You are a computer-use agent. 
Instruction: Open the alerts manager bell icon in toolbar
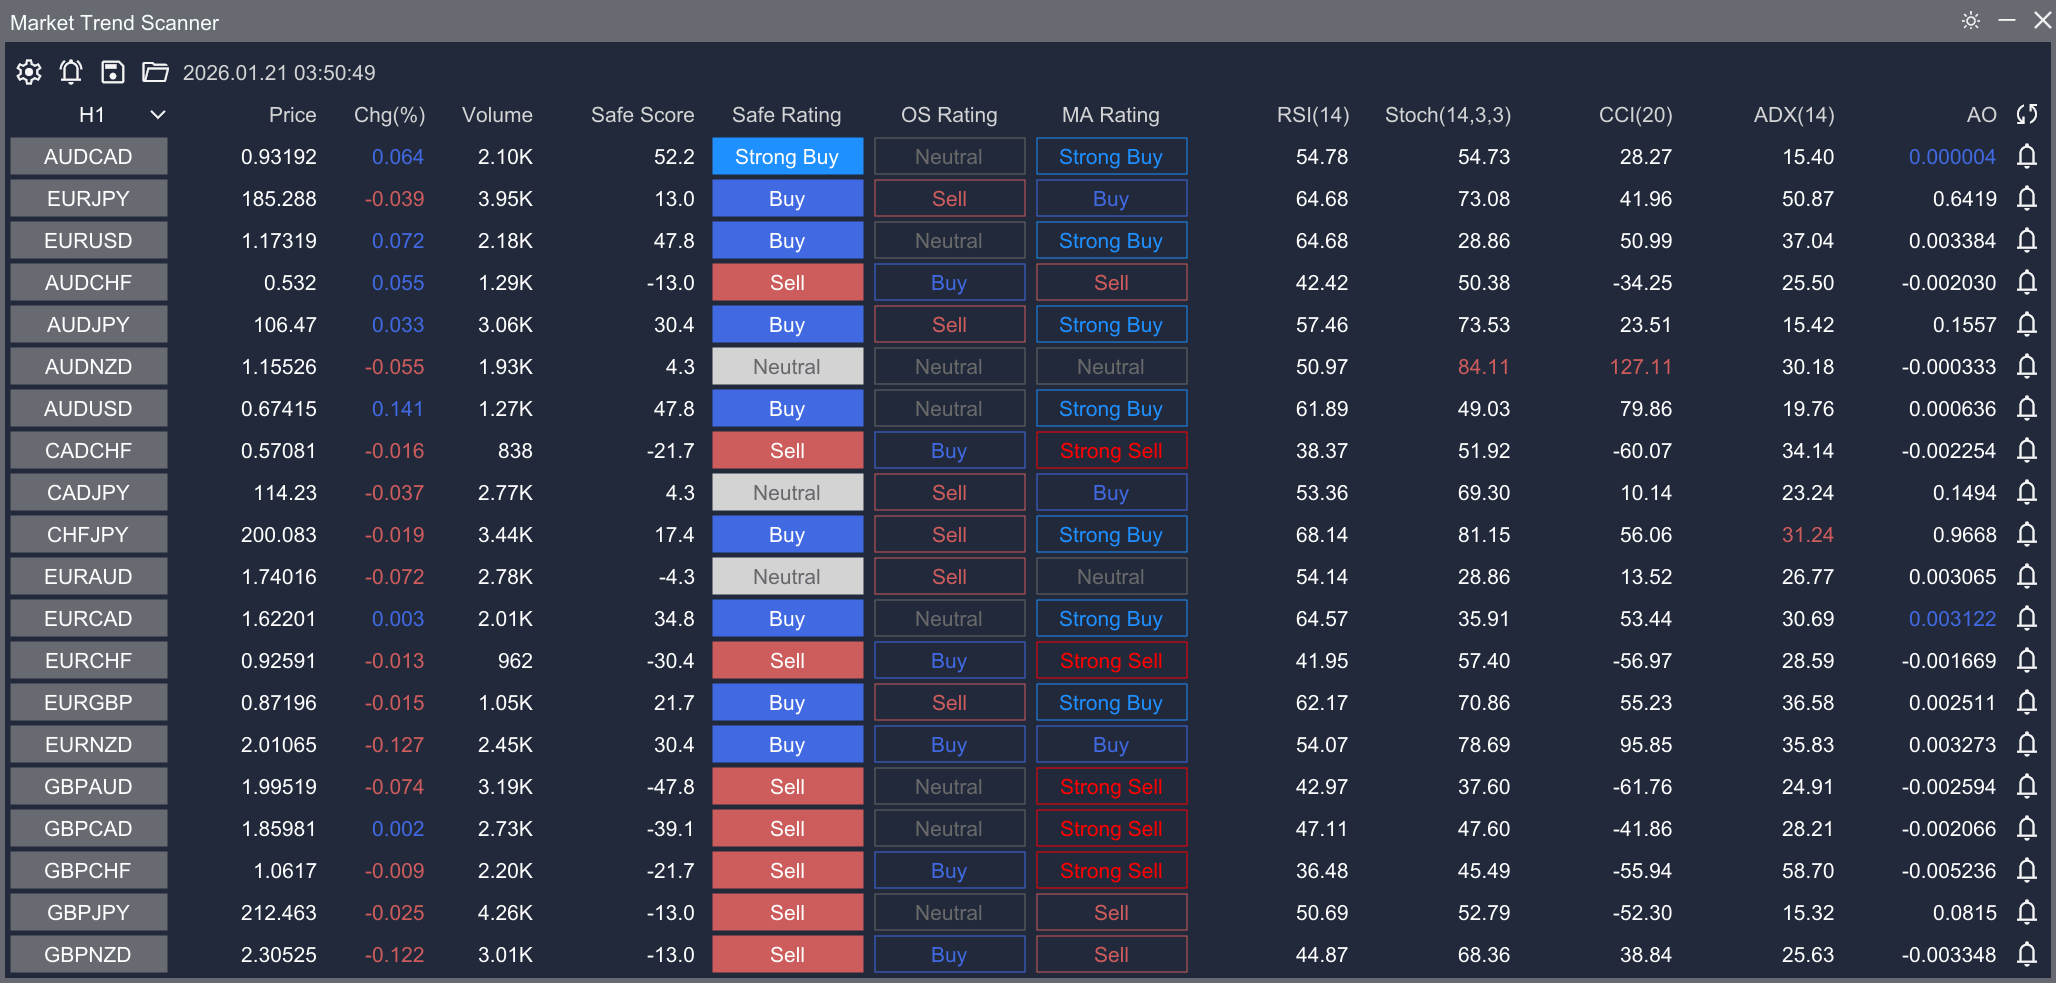[70, 72]
